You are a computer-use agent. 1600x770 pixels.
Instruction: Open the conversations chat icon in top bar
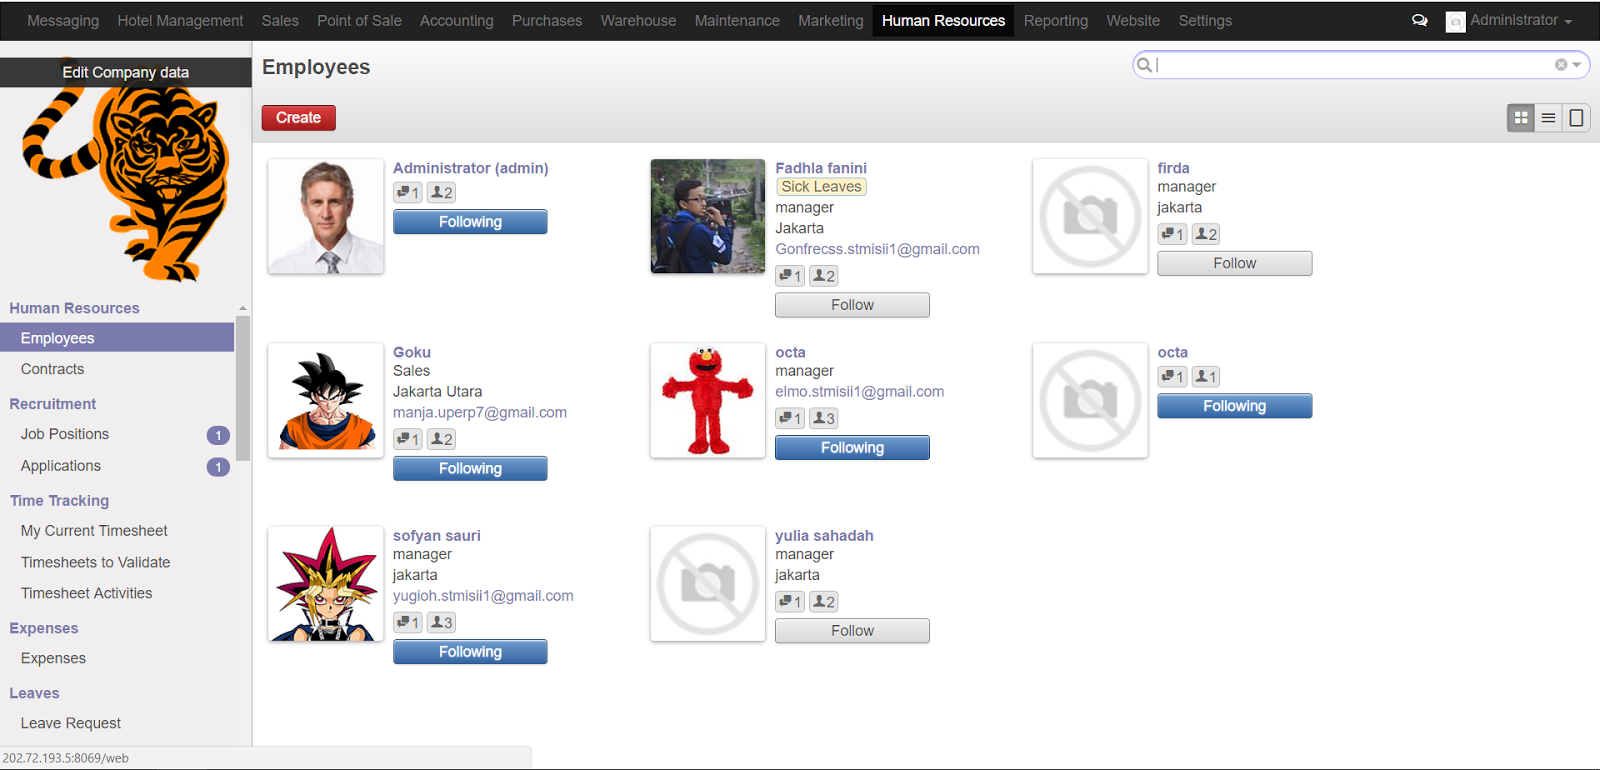(x=1419, y=20)
